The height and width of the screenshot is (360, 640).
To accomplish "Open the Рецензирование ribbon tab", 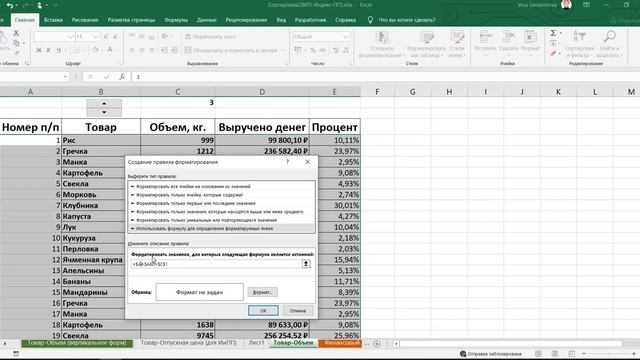I will (x=246, y=20).
